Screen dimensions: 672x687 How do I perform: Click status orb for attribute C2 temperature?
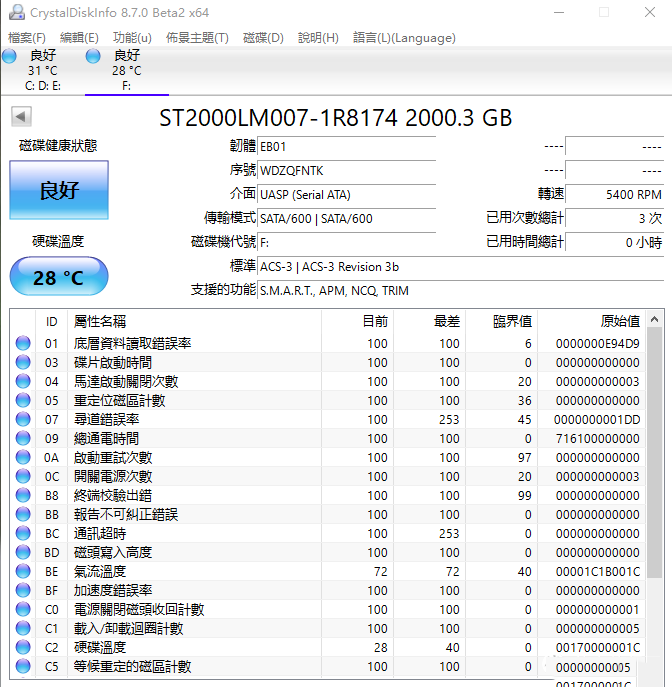point(23,647)
